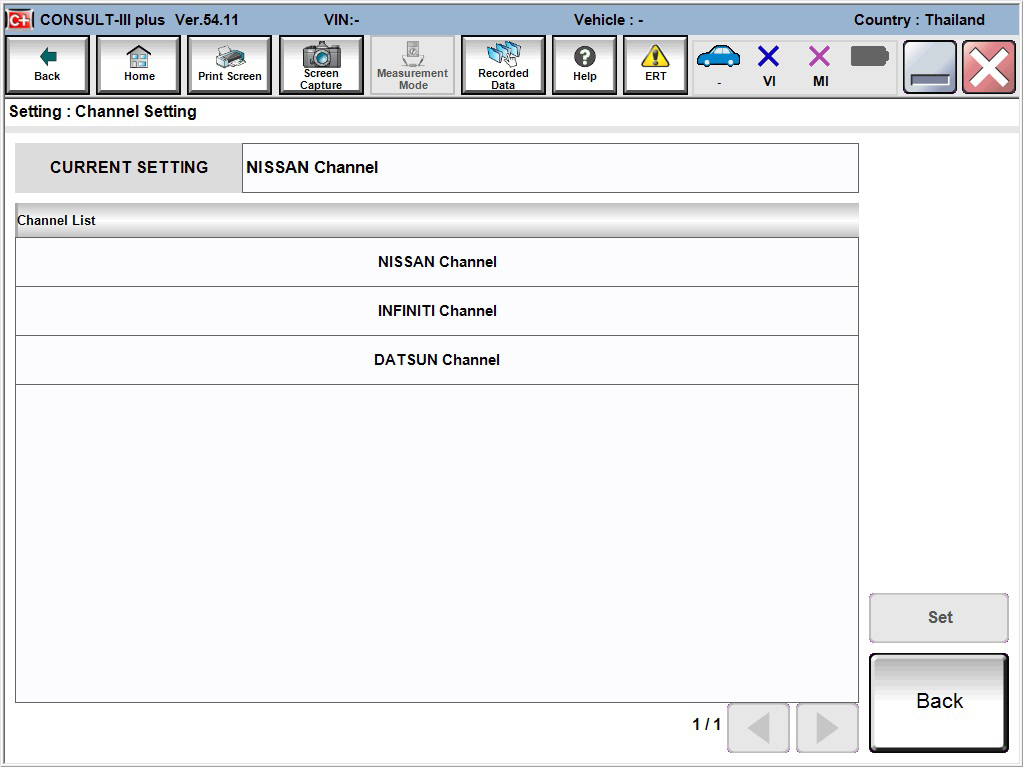Select the INFINITI Channel entry

(x=437, y=311)
